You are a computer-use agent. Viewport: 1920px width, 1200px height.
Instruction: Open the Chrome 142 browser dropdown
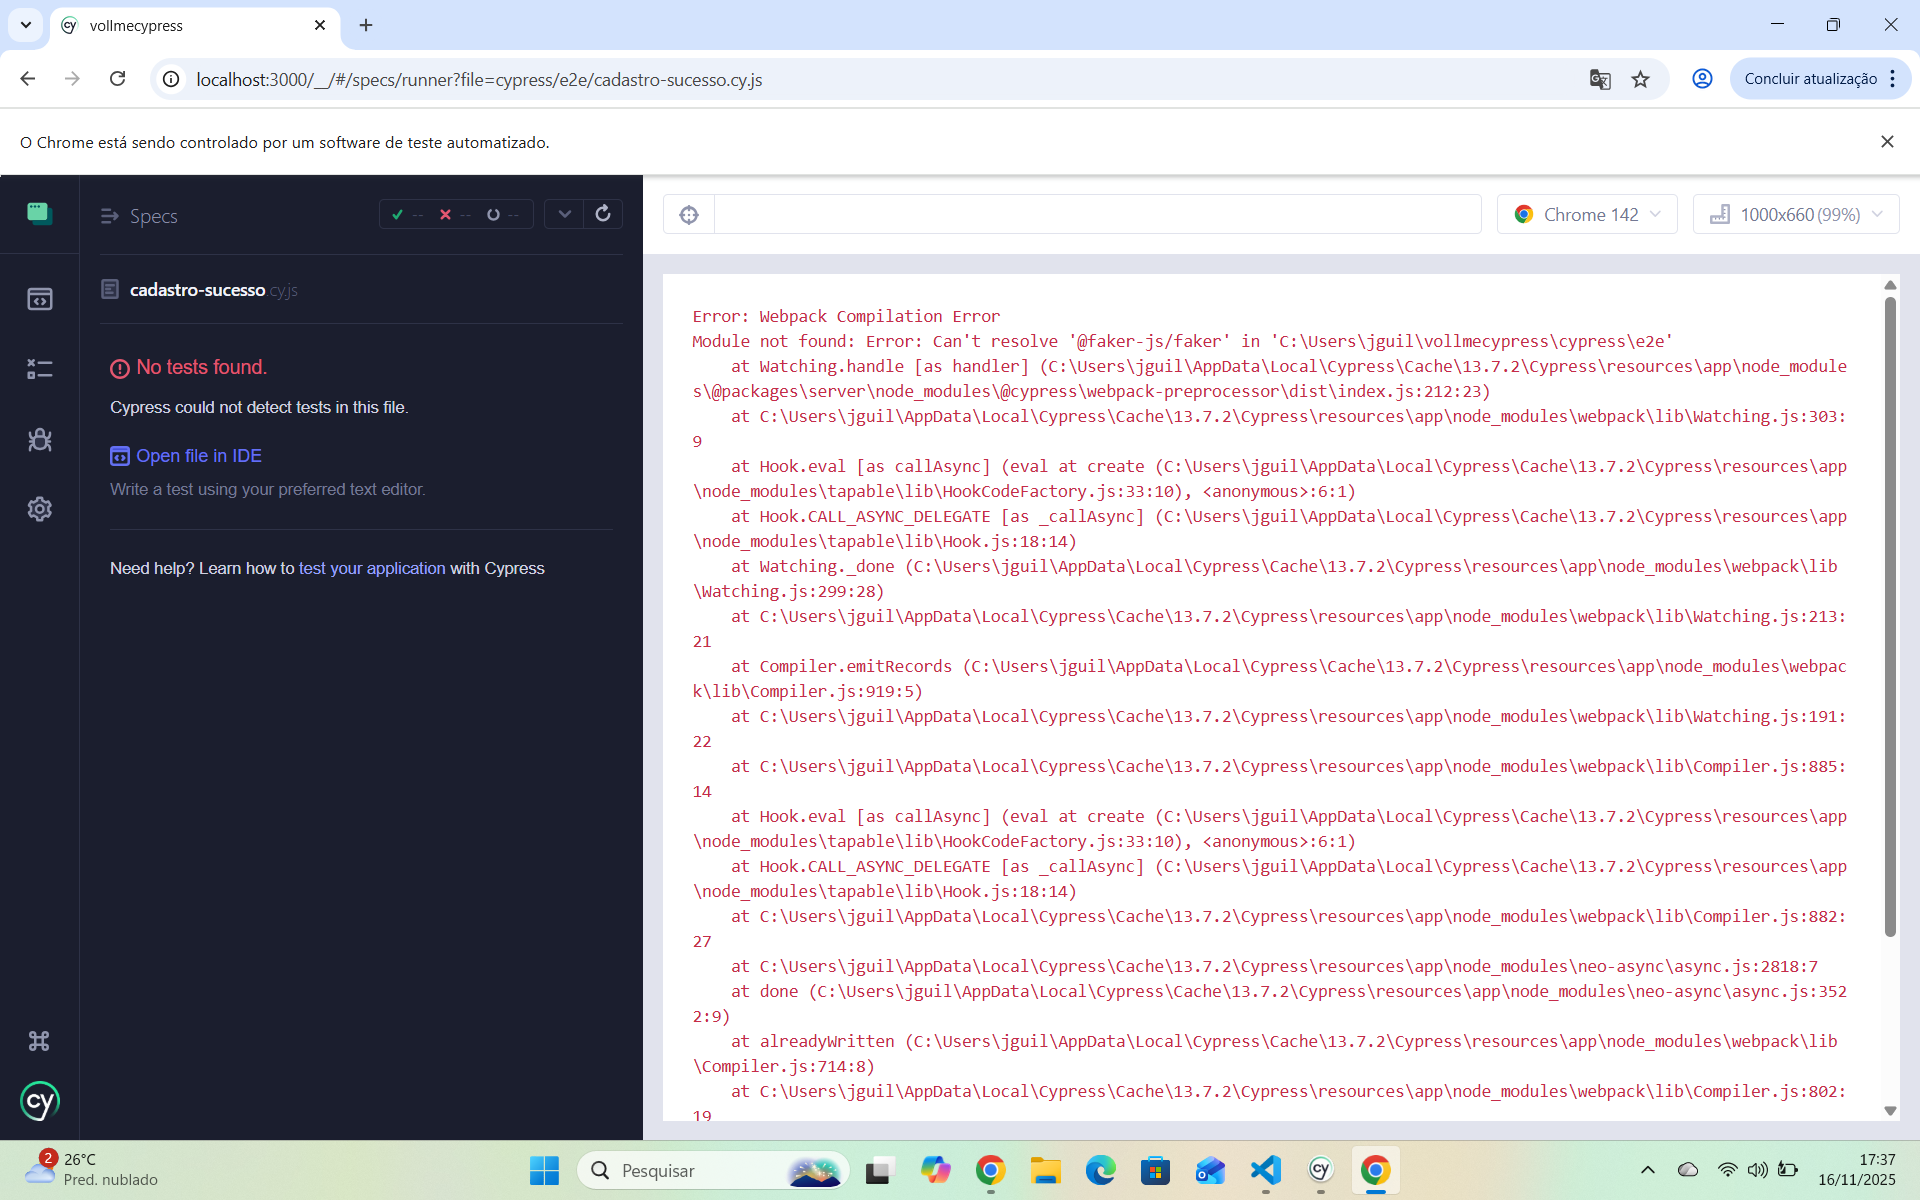[1587, 215]
